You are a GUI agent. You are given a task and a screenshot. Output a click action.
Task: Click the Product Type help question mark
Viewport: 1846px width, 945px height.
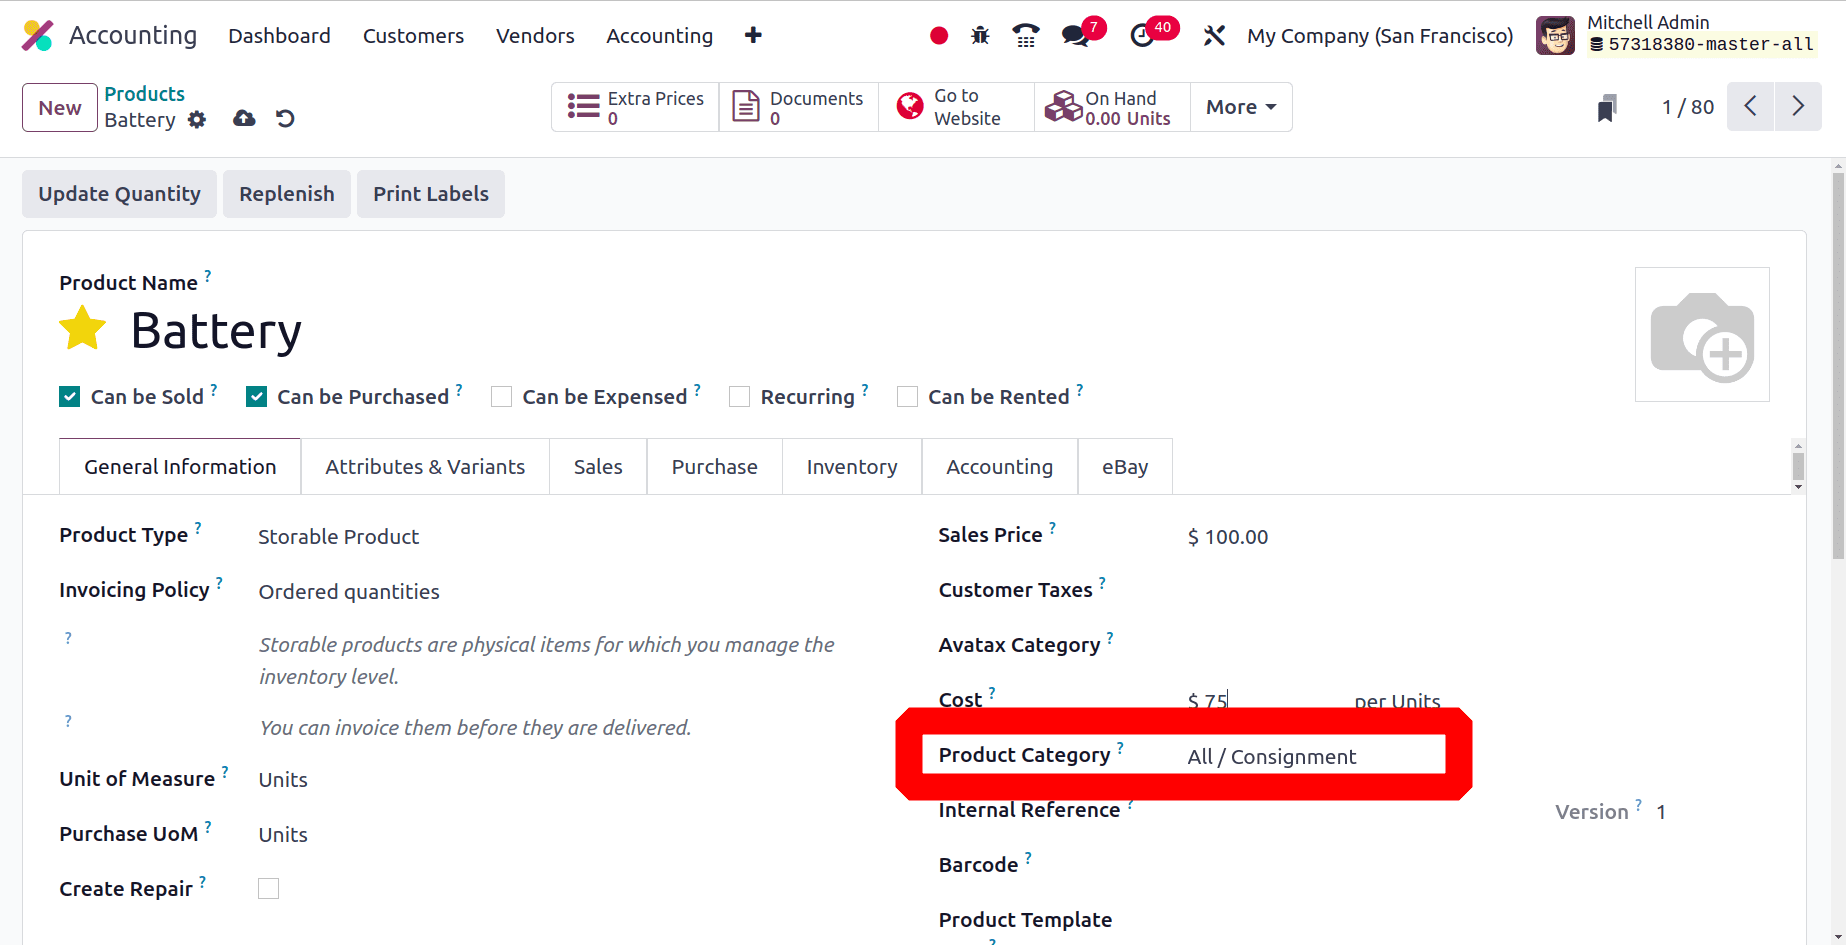(198, 527)
